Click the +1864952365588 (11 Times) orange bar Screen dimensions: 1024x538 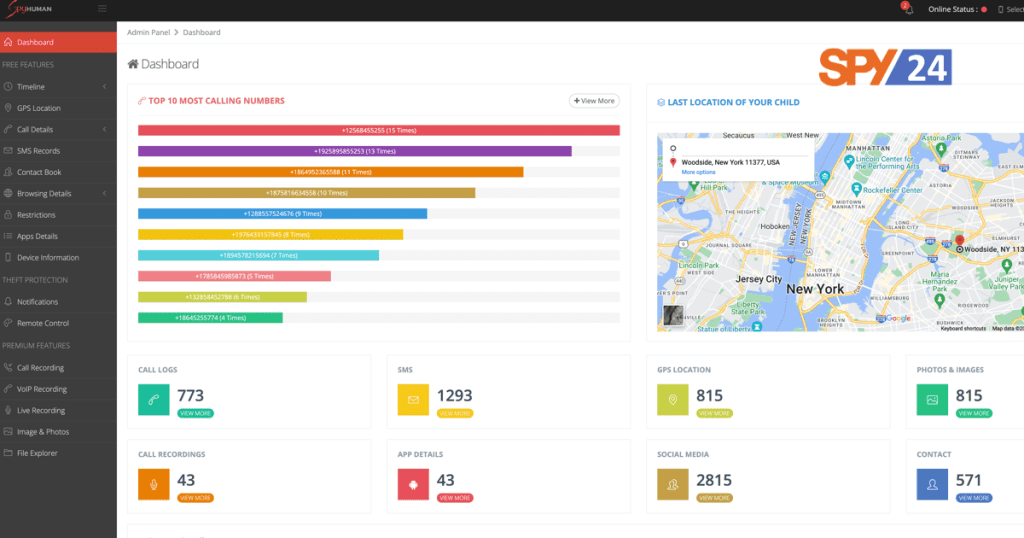click(330, 172)
